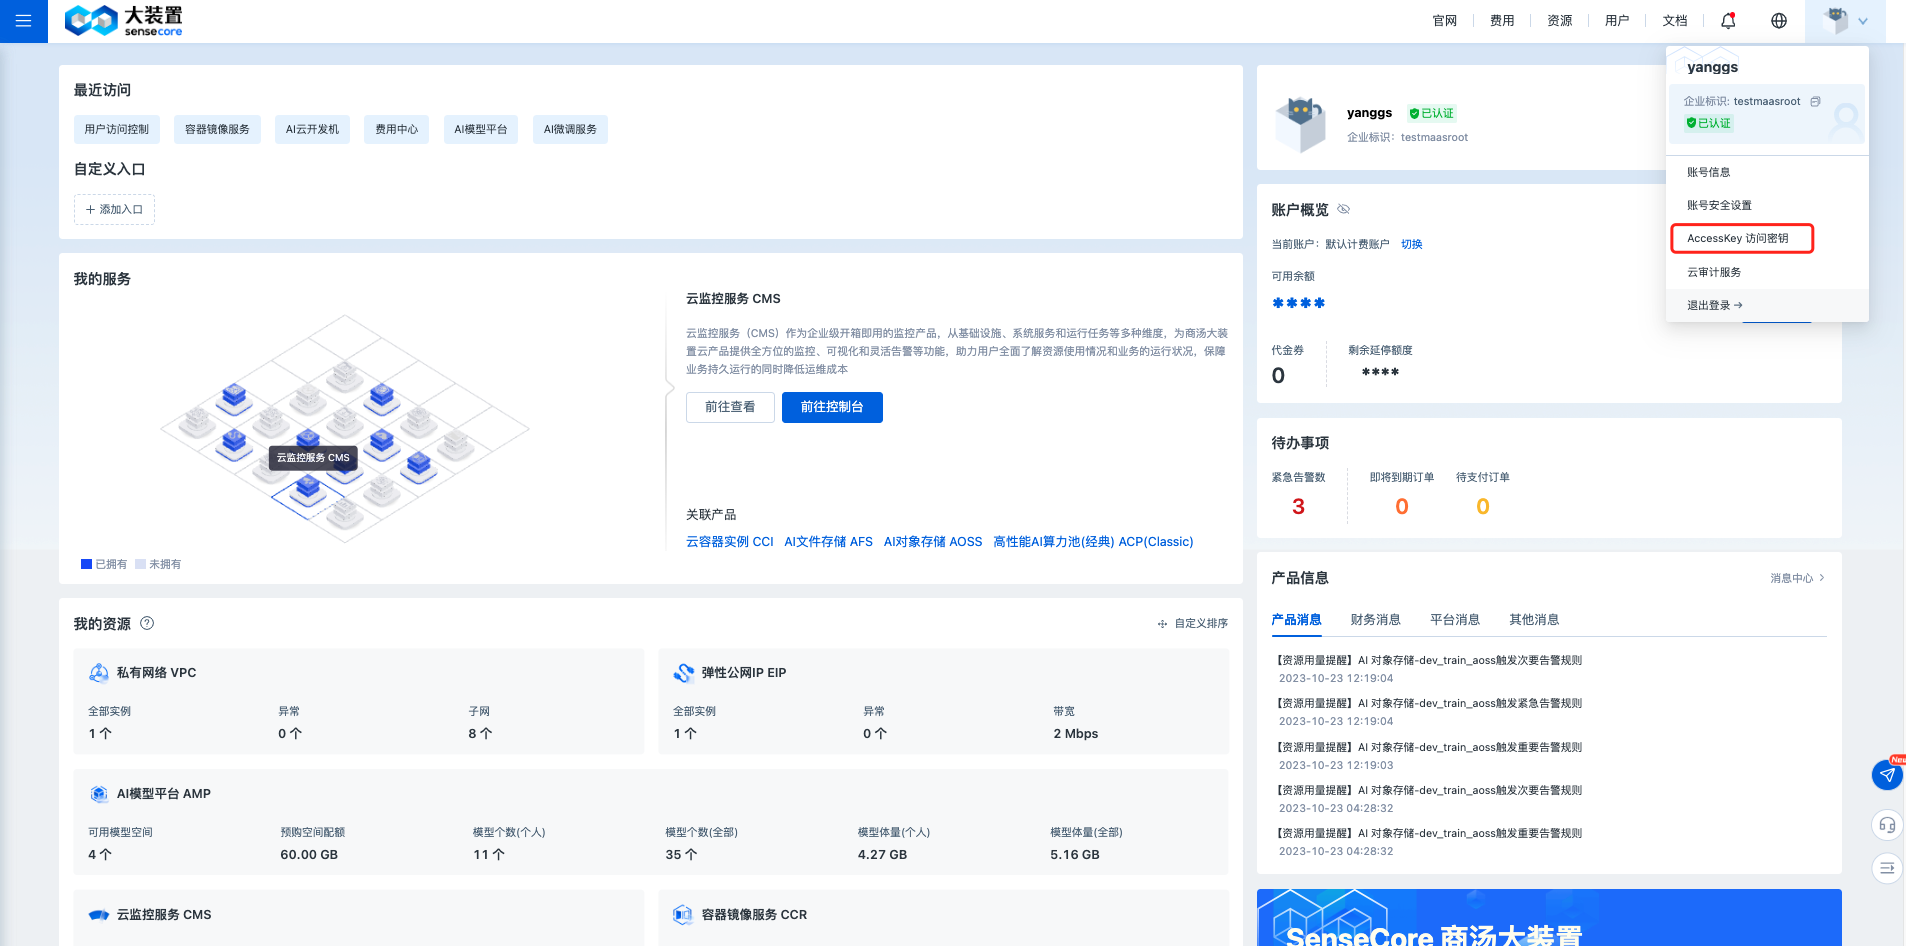Open the 用户访问控制 recent shortcut
The height and width of the screenshot is (946, 1906).
pos(116,129)
